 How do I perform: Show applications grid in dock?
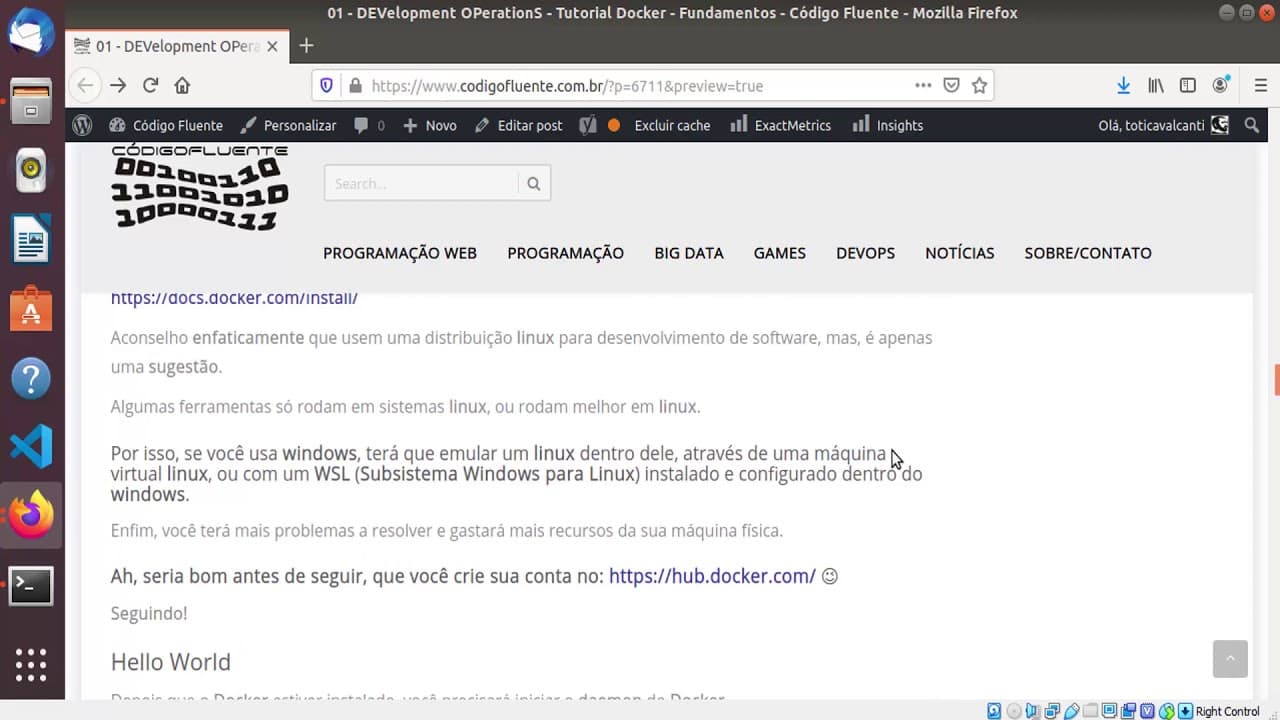(31, 664)
